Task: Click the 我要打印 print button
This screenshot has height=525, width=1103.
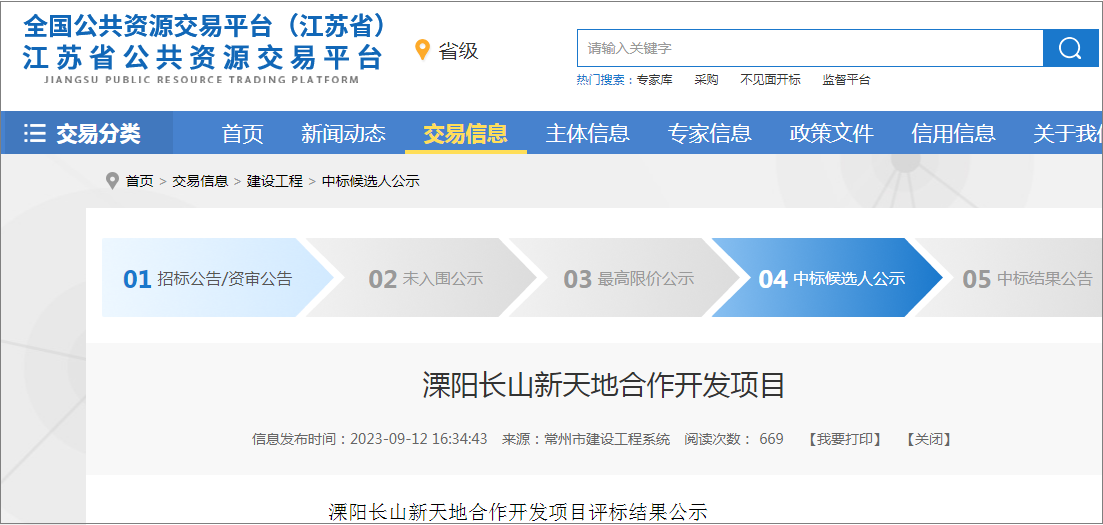Action: (x=844, y=439)
